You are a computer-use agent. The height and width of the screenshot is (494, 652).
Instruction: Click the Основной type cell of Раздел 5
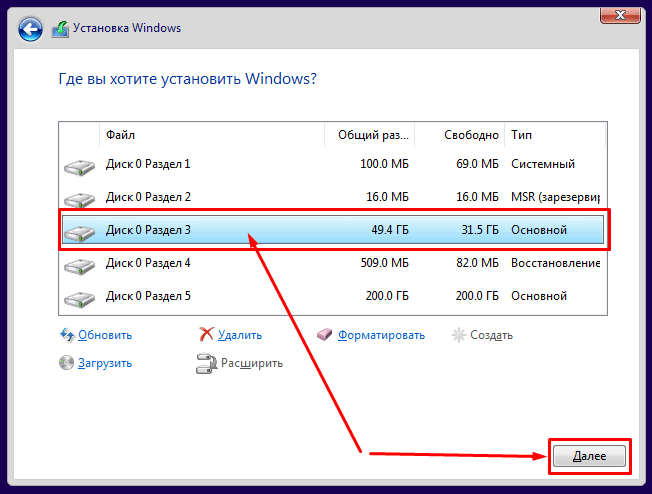click(x=539, y=296)
